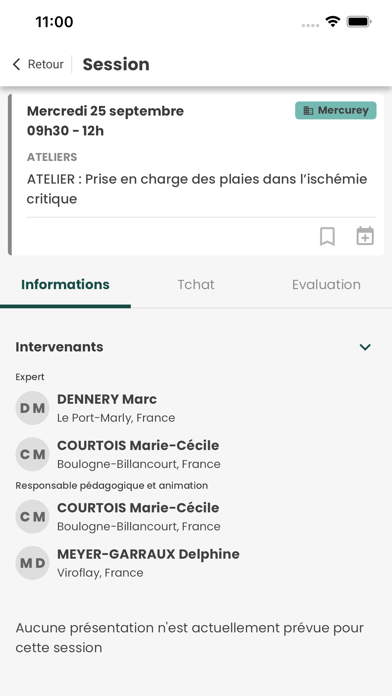Image resolution: width=392 pixels, height=696 pixels.
Task: Tap the back chevron arrow icon
Action: click(16, 64)
